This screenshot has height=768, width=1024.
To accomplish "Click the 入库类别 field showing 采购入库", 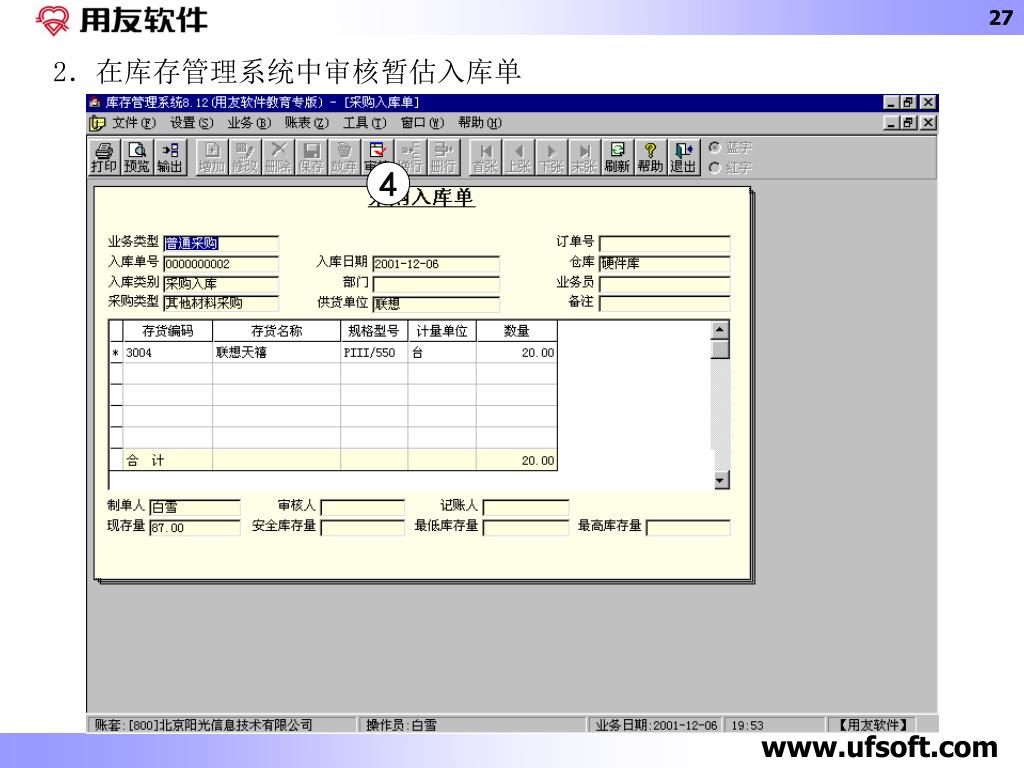I will 221,283.
